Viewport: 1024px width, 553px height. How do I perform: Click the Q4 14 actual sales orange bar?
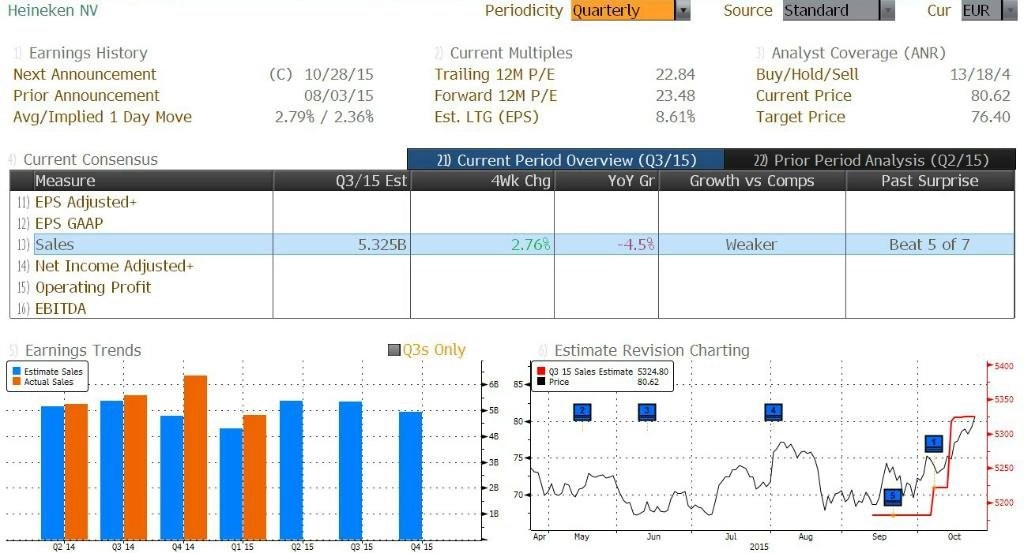pos(195,457)
